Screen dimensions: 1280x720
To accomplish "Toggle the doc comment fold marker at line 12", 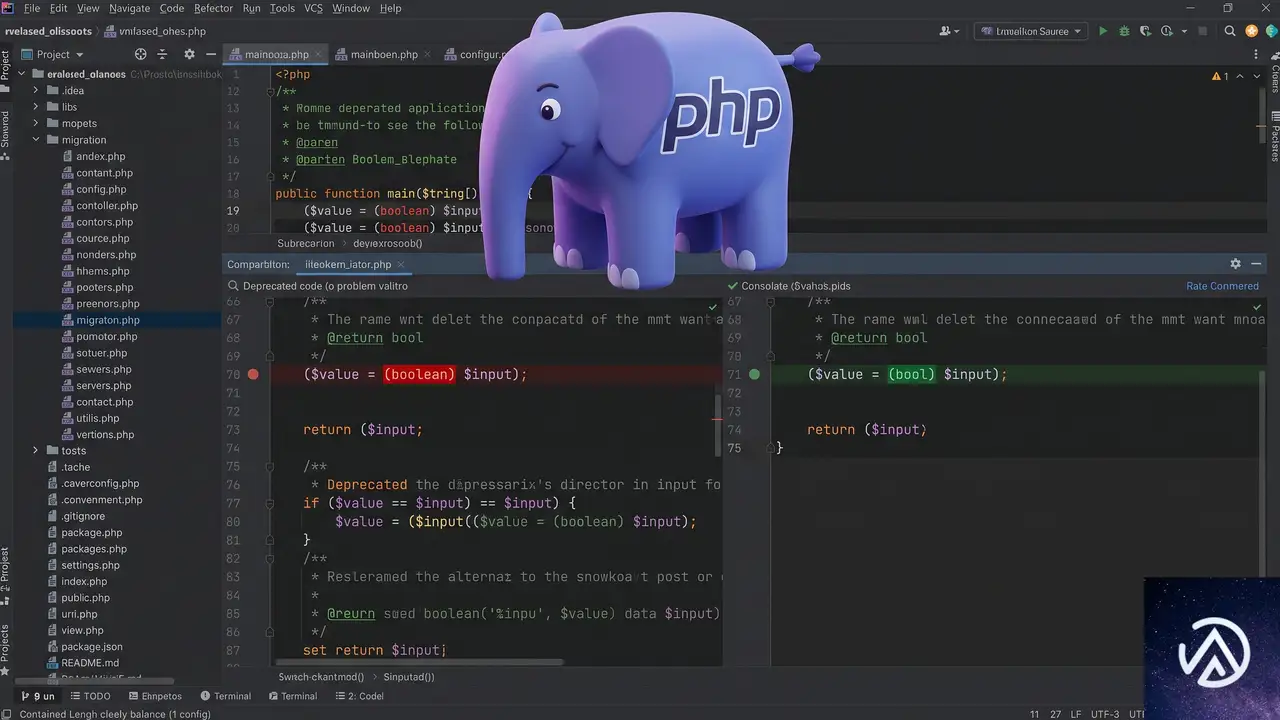I will (x=271, y=92).
